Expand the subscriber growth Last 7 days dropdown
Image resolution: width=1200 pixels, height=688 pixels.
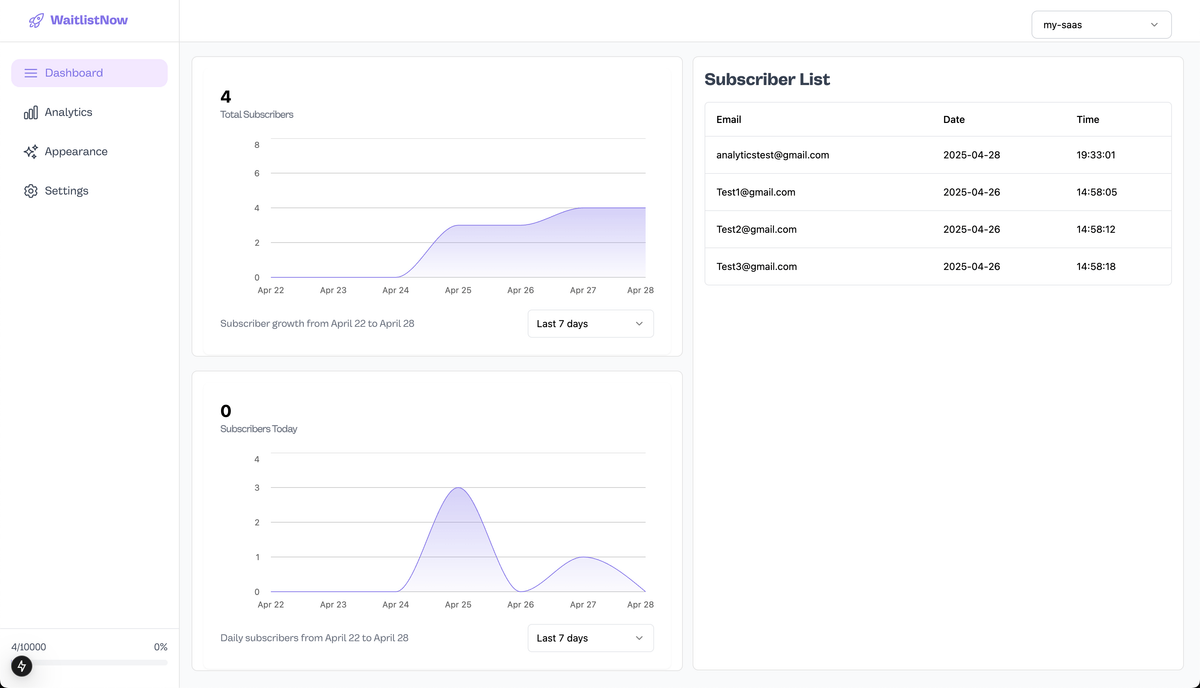pos(590,324)
